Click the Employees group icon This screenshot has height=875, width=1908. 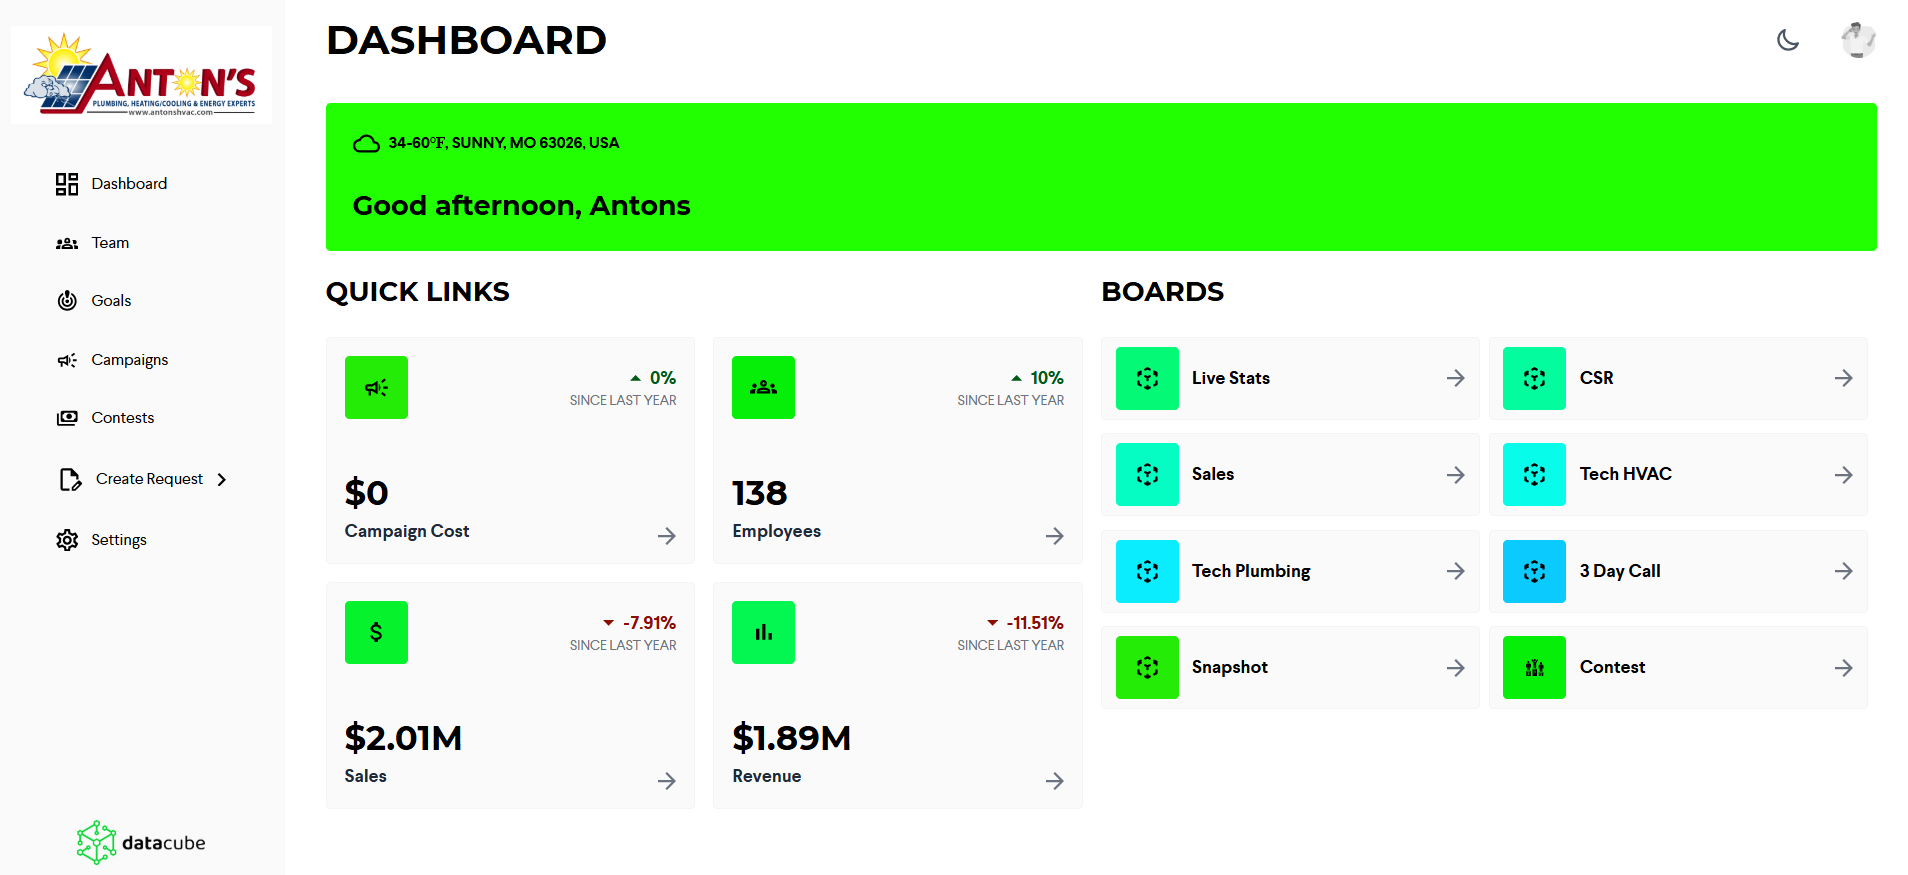click(763, 387)
